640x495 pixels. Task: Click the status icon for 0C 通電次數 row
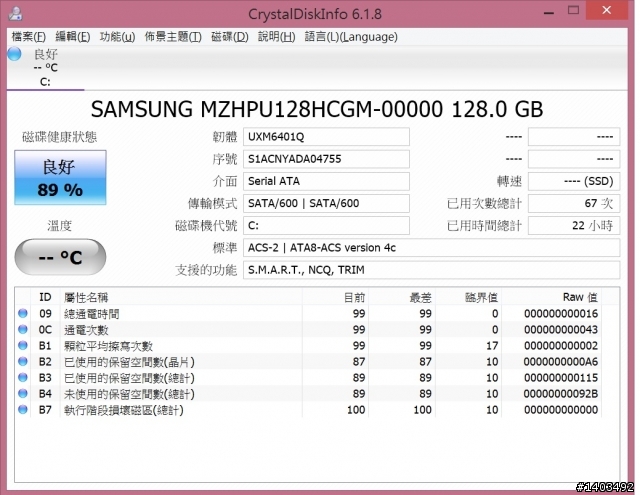tap(23, 329)
